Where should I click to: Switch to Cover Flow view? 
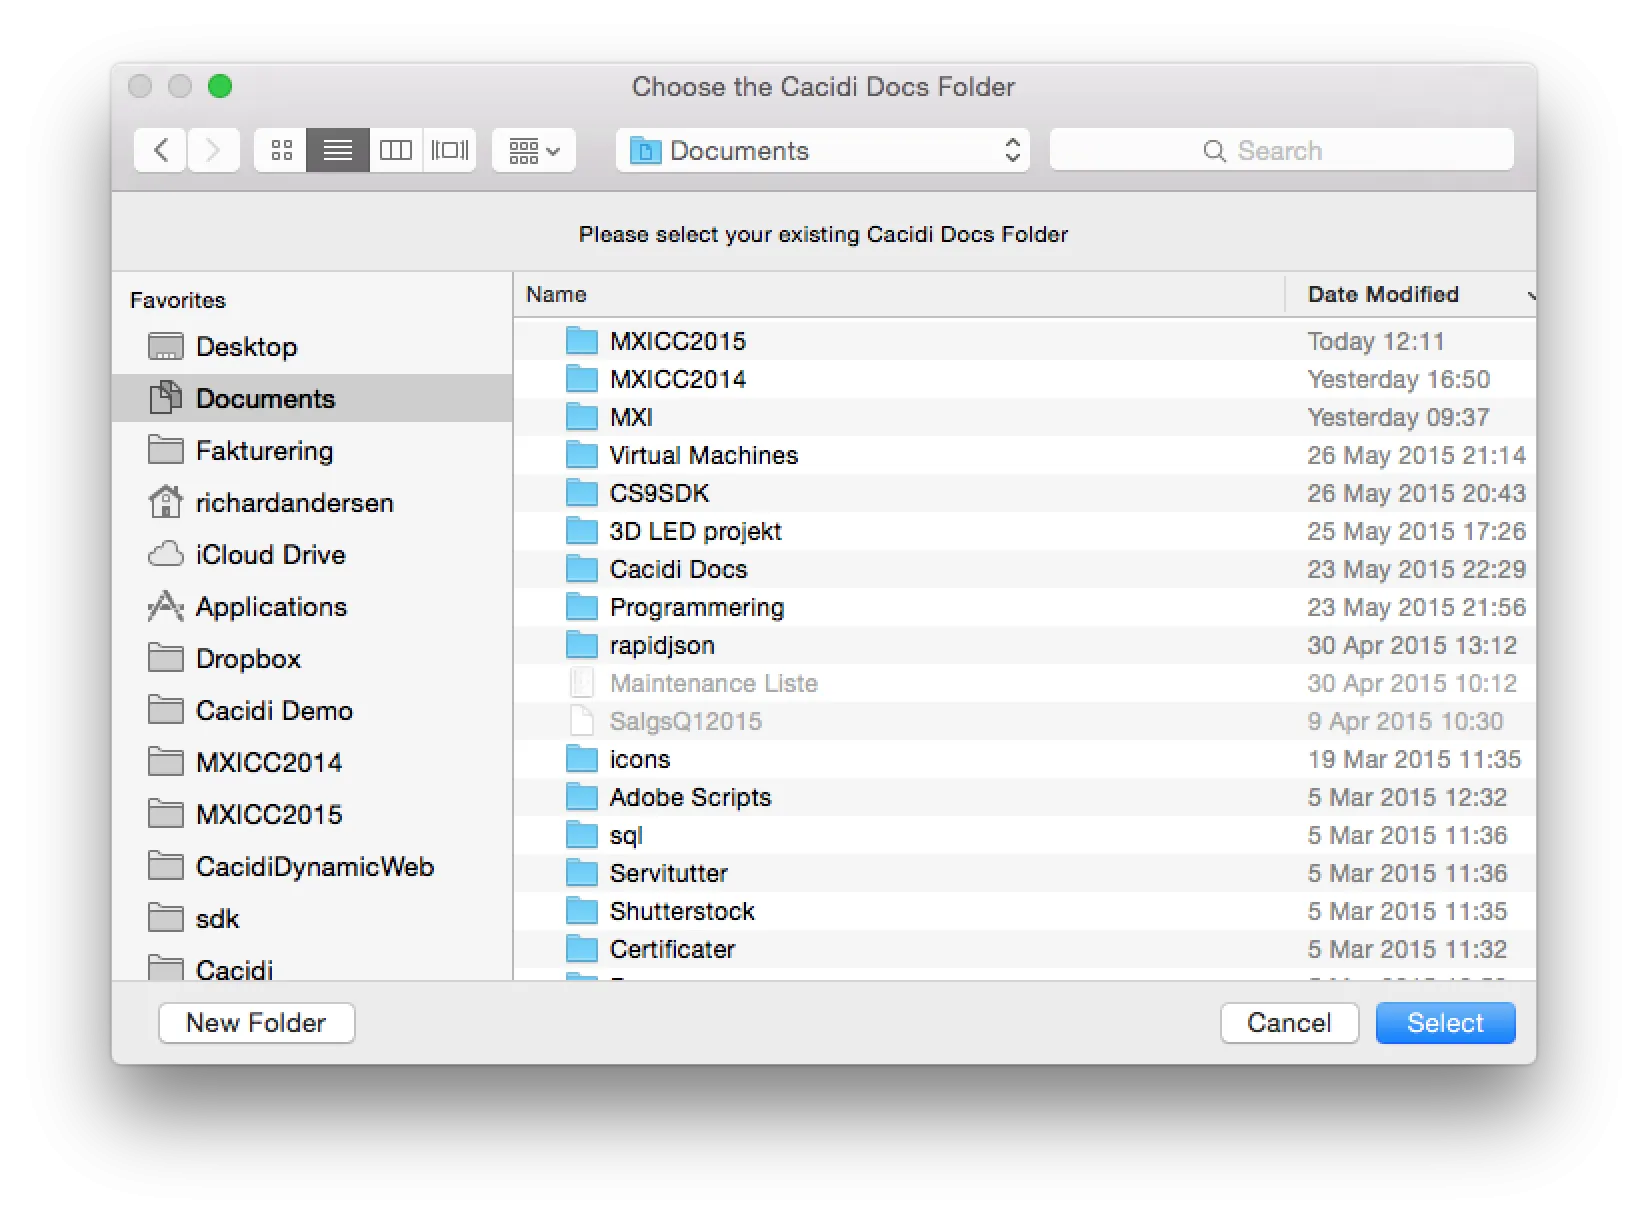point(450,151)
